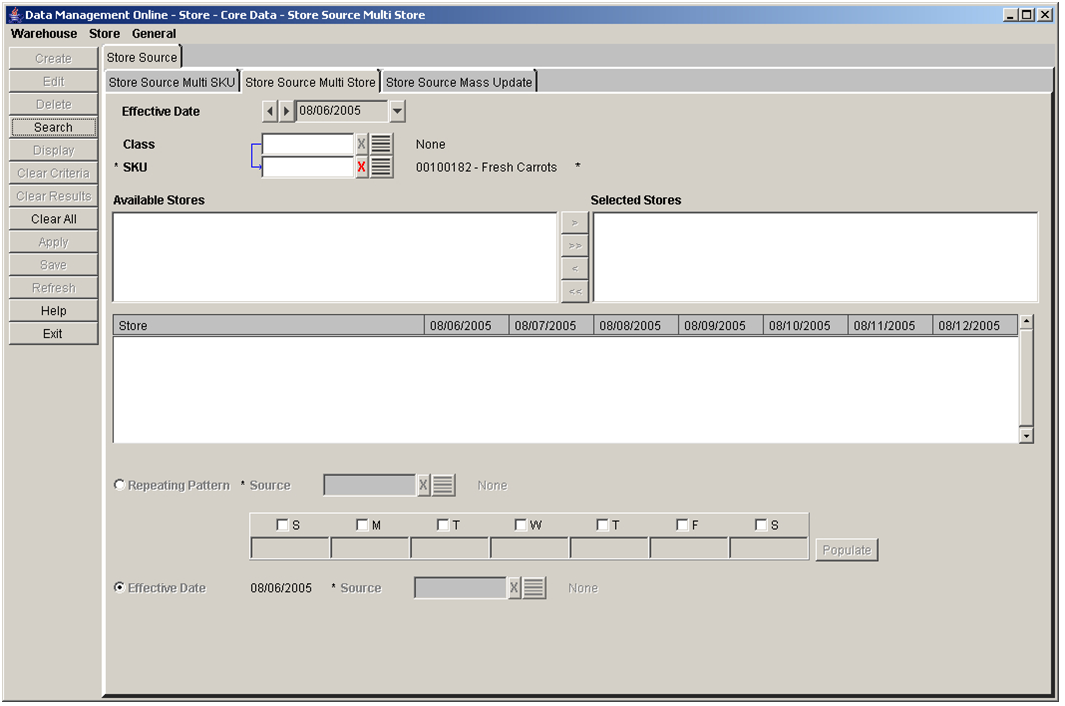Open the list lookup icon for SKU
Screen dimensions: 1065x706
click(381, 167)
